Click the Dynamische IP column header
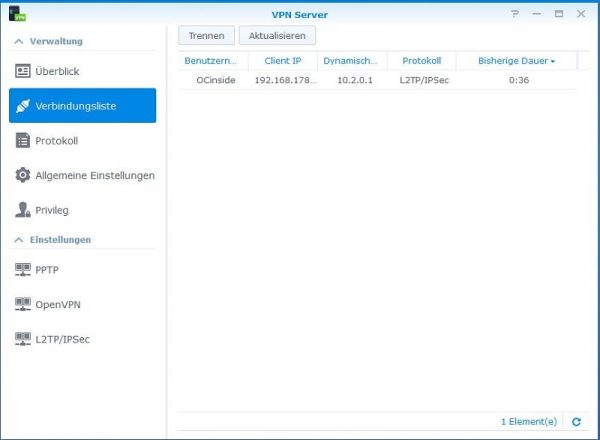Viewport: 600px width, 440px height. (x=351, y=61)
